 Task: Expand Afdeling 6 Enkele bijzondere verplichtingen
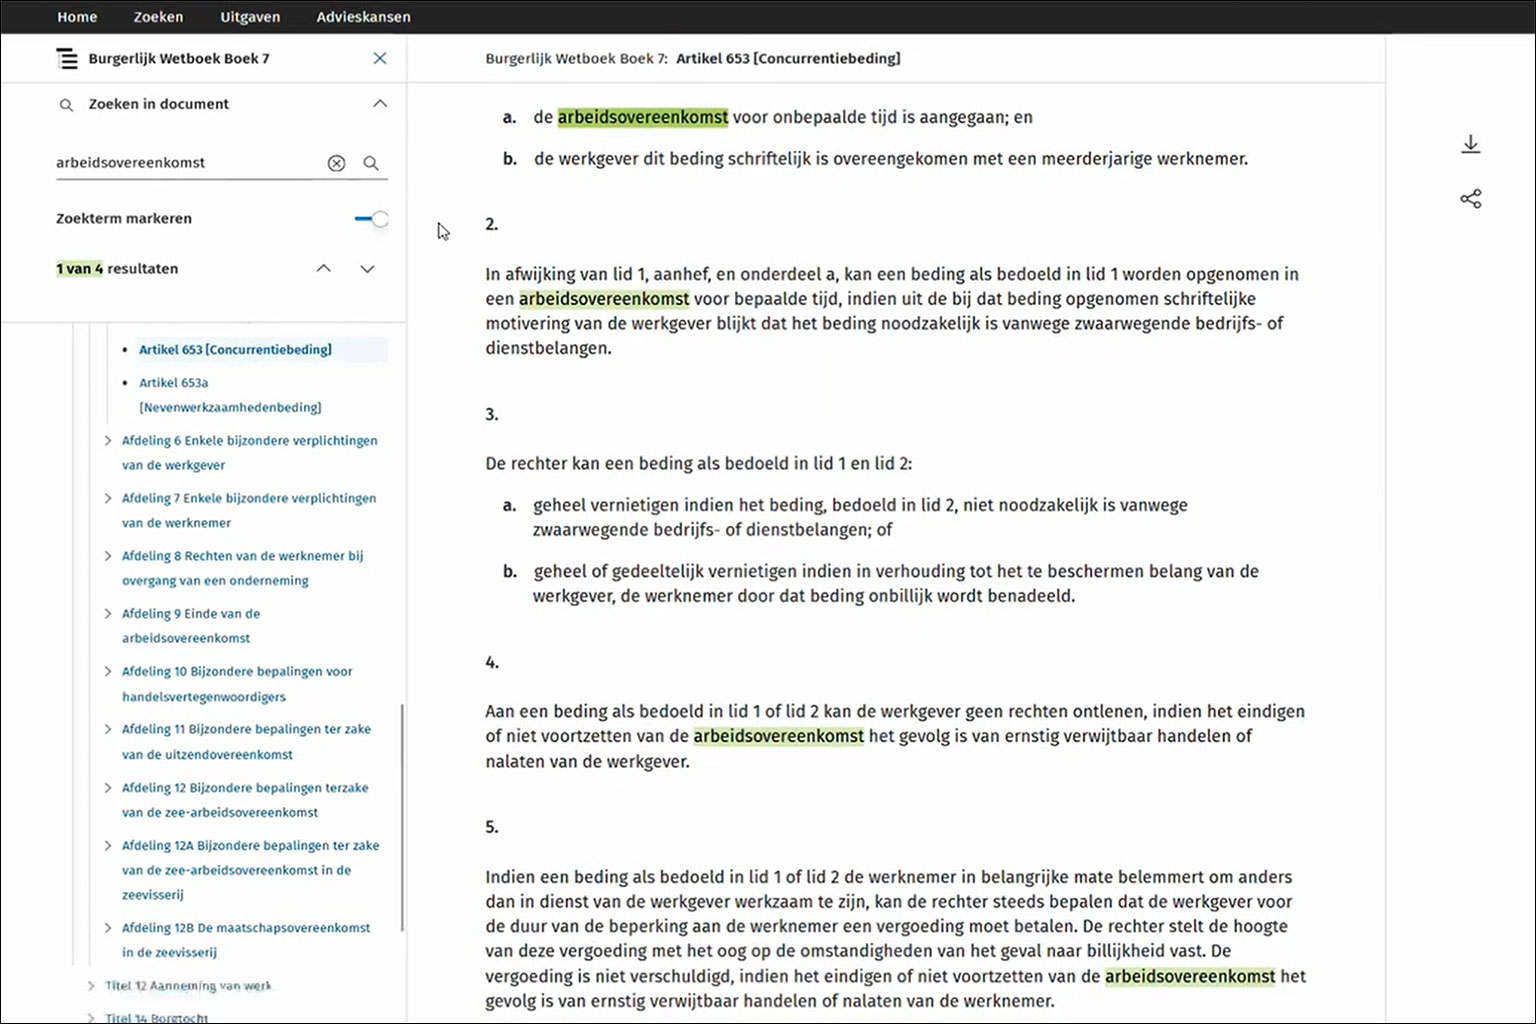(108, 441)
